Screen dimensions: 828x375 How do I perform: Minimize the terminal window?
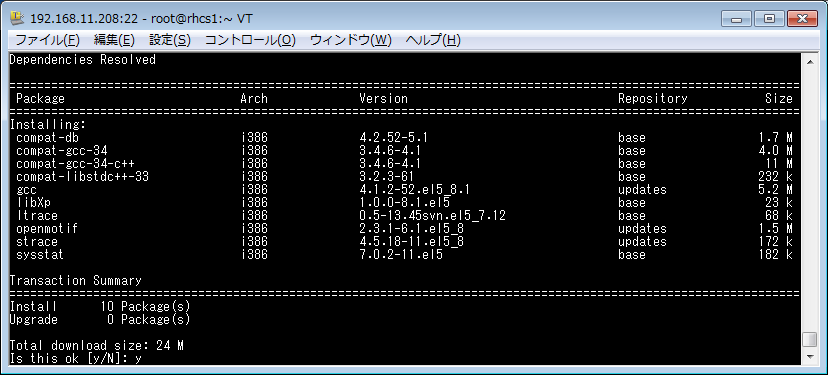pos(737,20)
